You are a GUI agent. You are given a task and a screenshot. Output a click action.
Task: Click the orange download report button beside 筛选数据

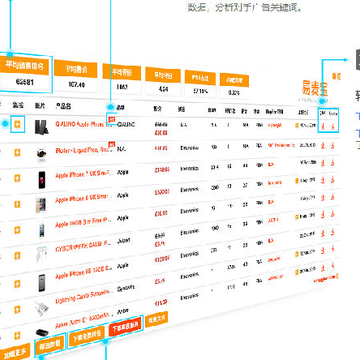[87, 336]
